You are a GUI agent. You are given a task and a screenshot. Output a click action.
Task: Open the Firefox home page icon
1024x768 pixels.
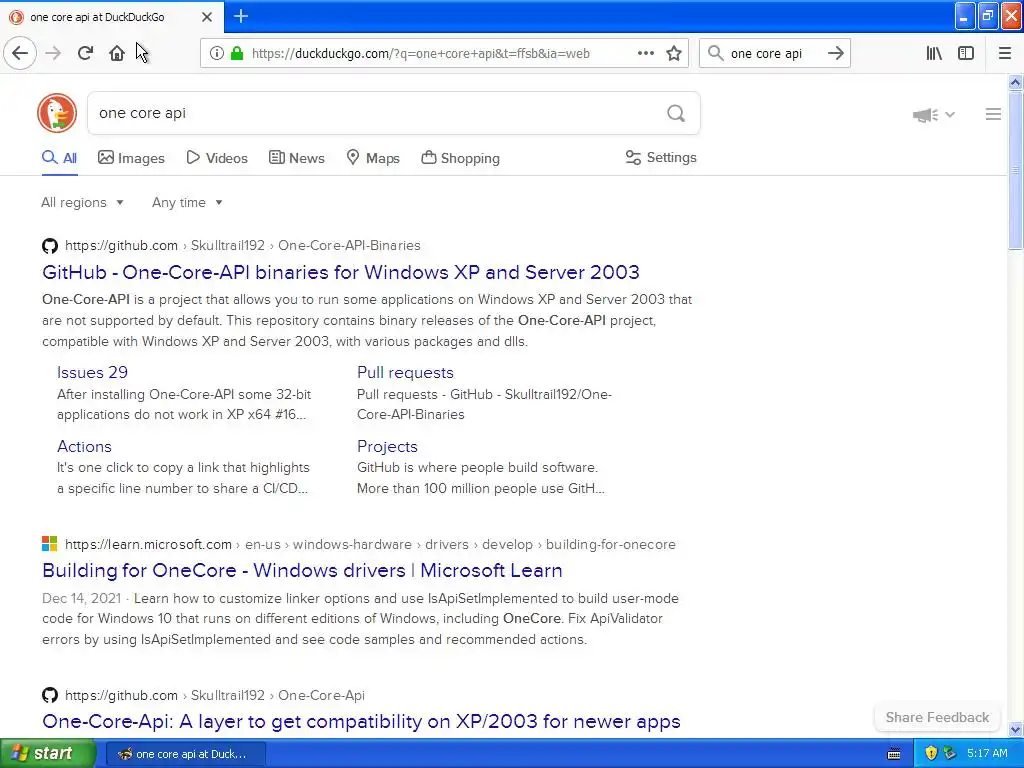[117, 53]
